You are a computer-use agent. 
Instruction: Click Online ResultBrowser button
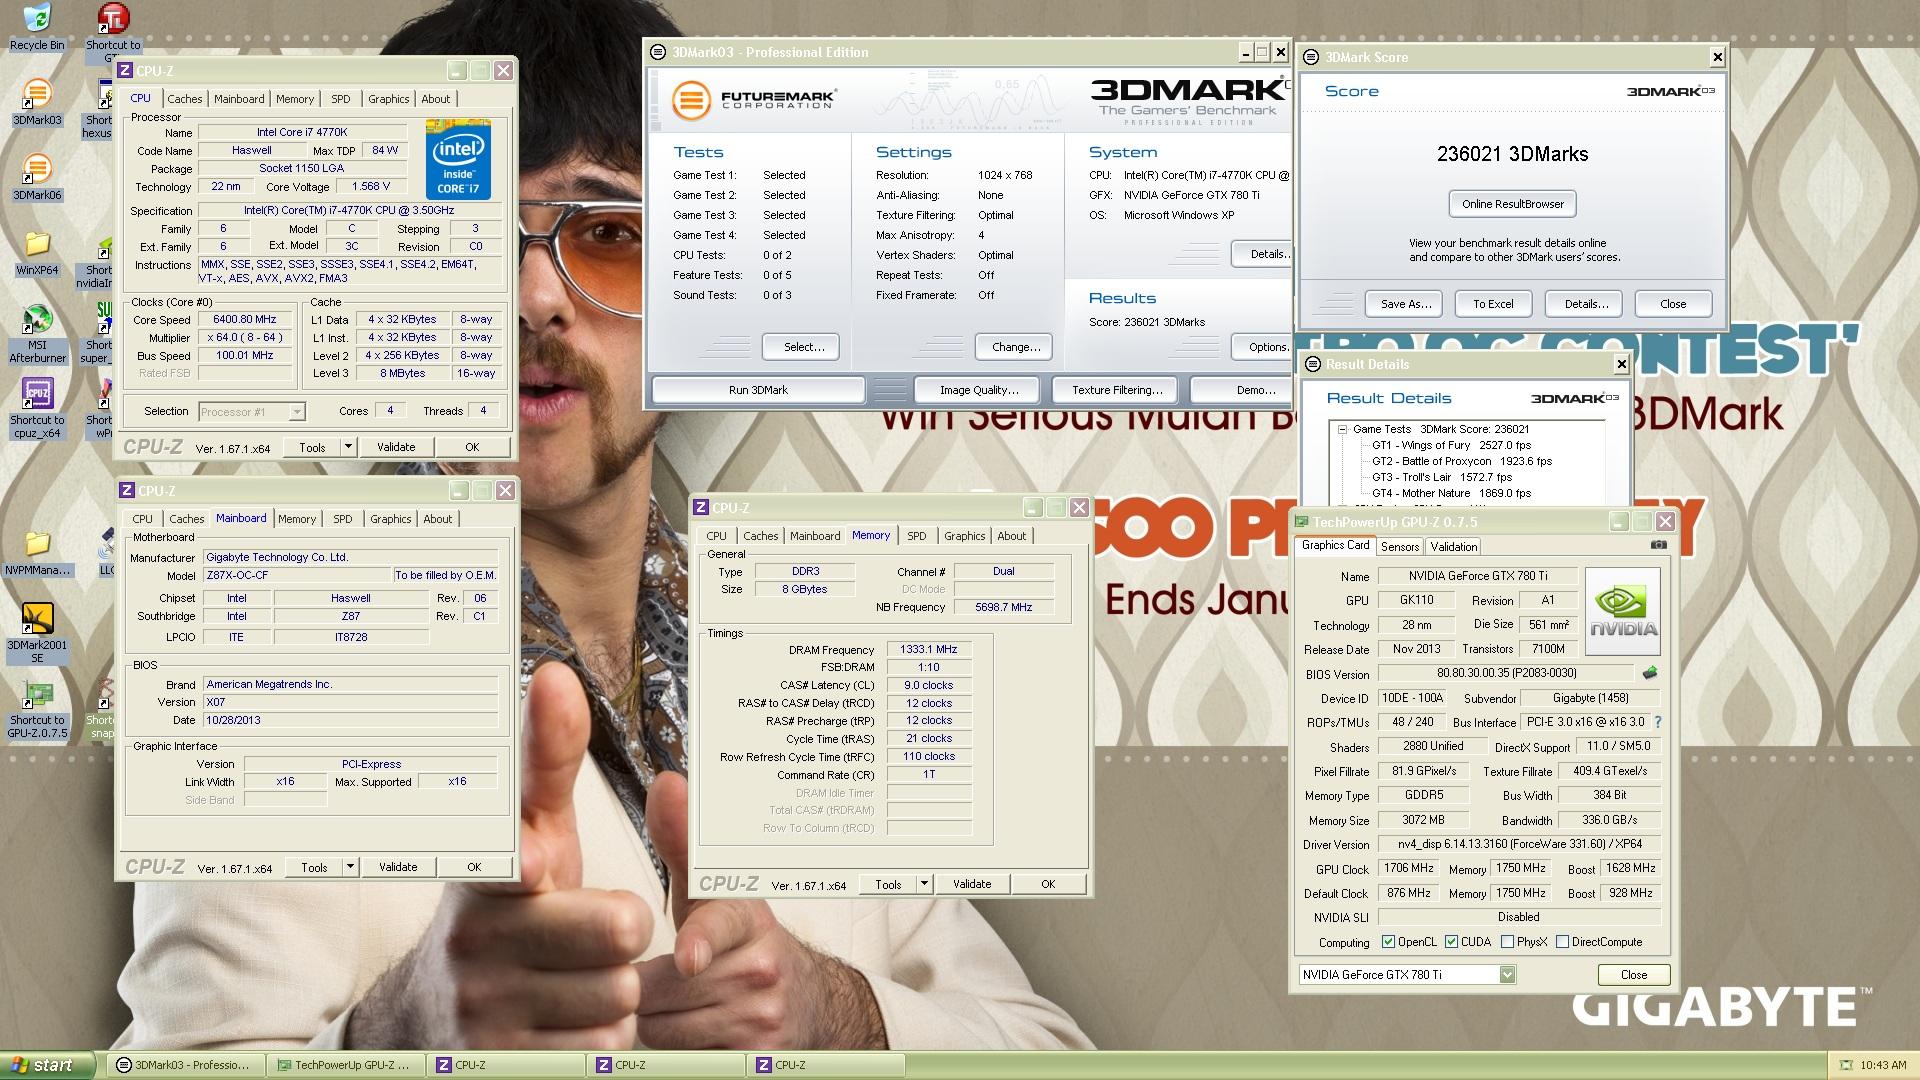(x=1513, y=204)
